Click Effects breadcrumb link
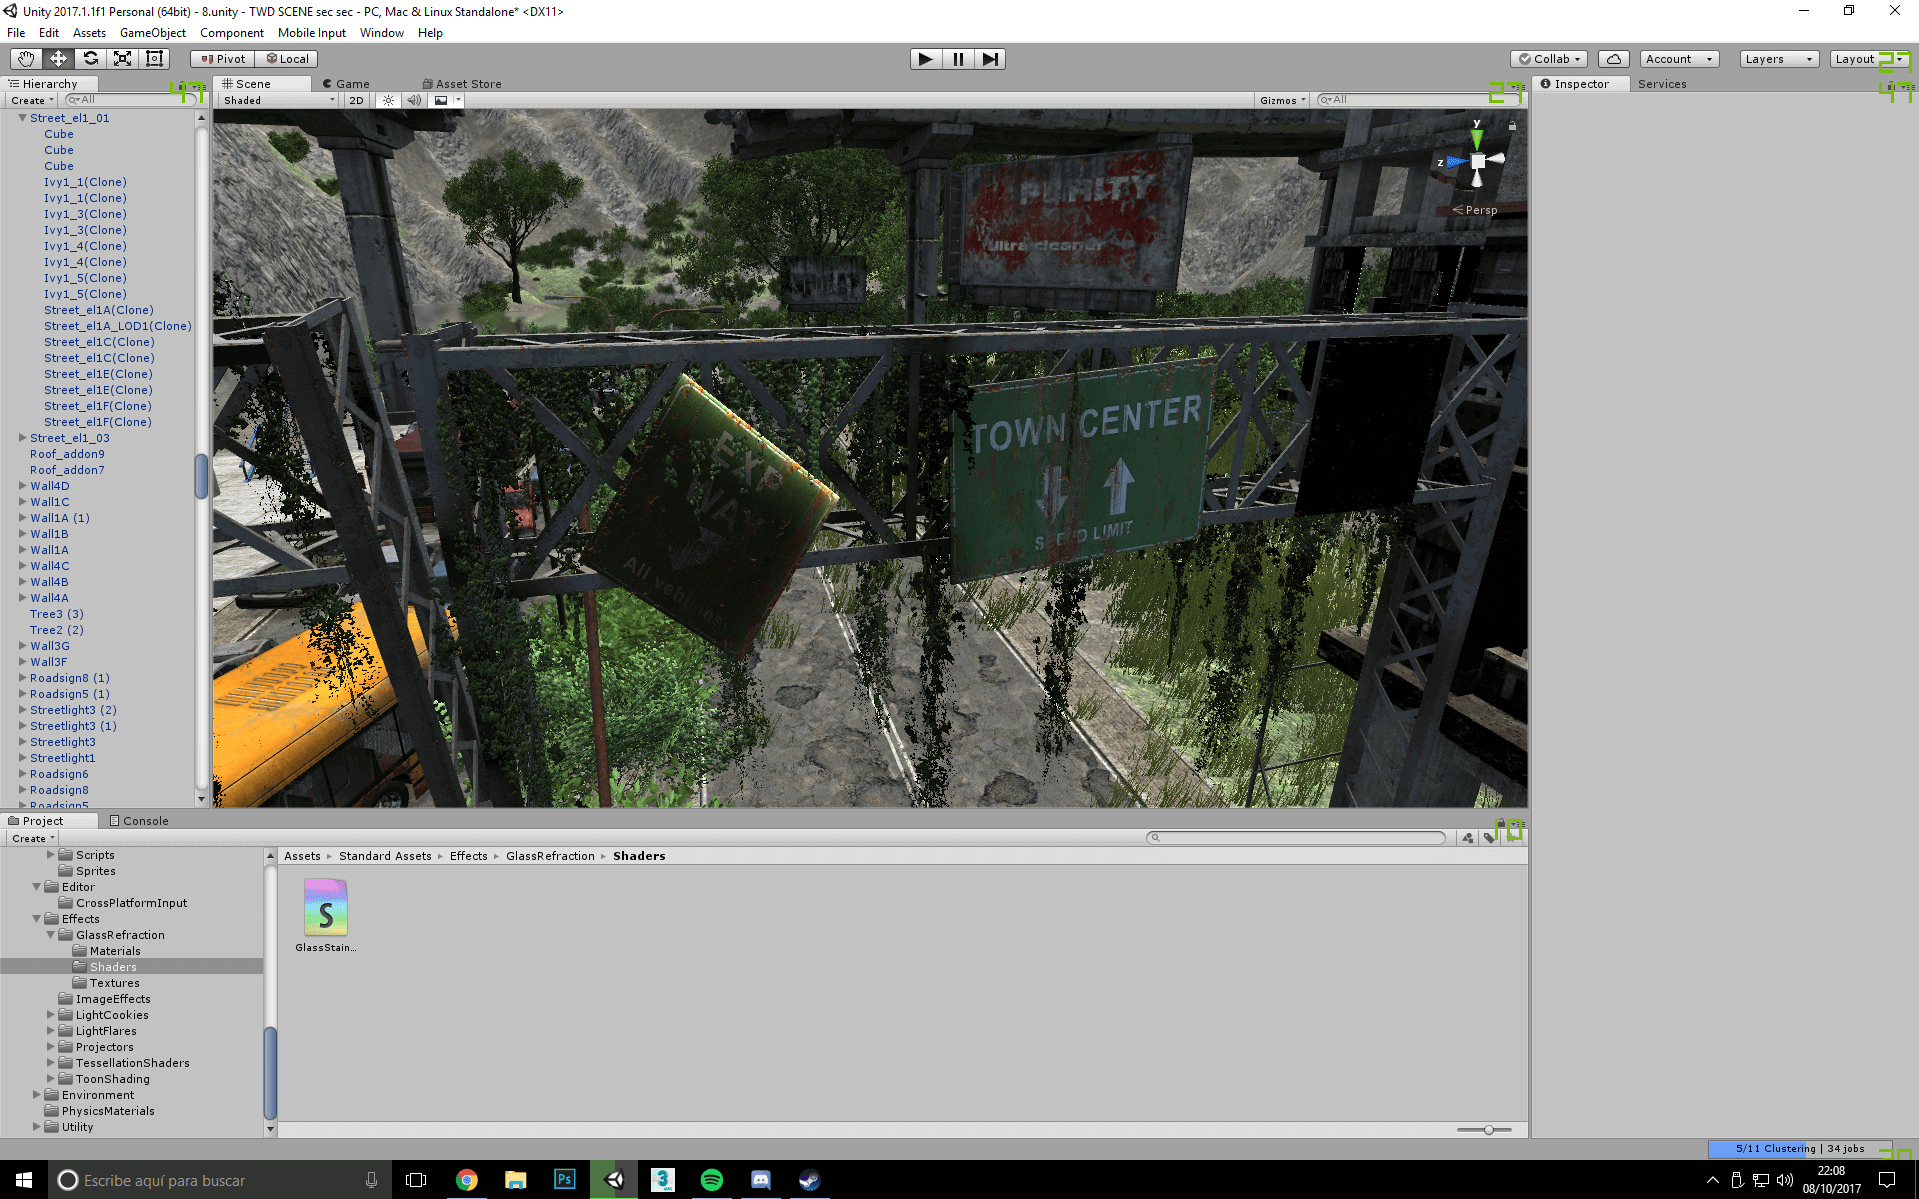The height and width of the screenshot is (1199, 1919). (468, 856)
